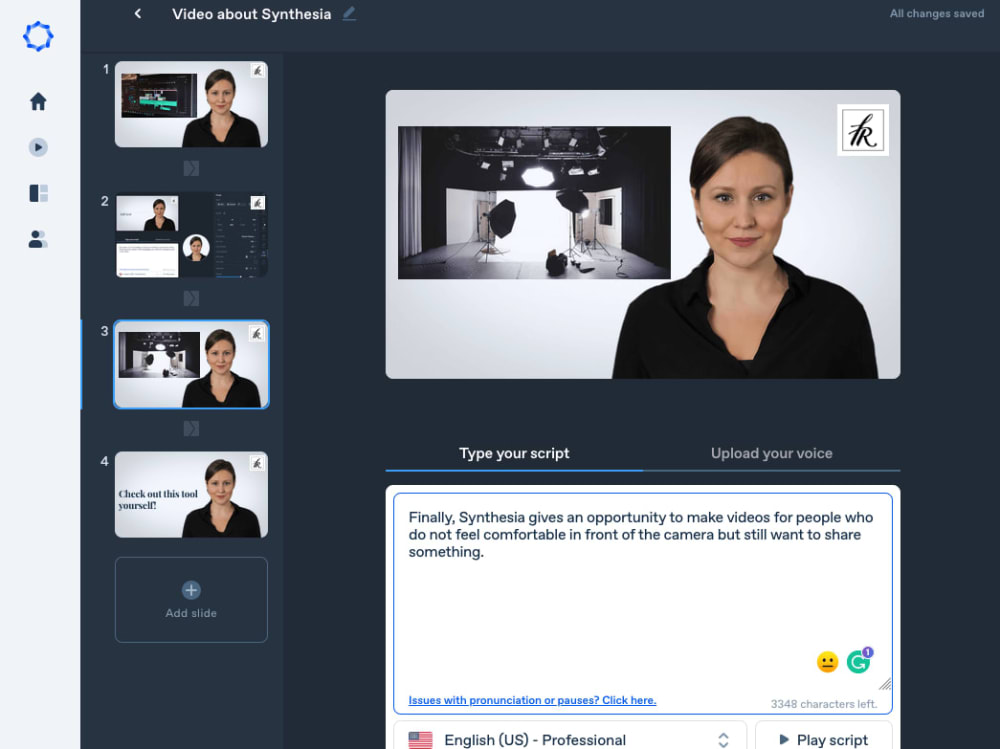Viewport: 1000px width, 749px height.
Task: Click the 3348 characters left counter
Action: click(x=823, y=704)
